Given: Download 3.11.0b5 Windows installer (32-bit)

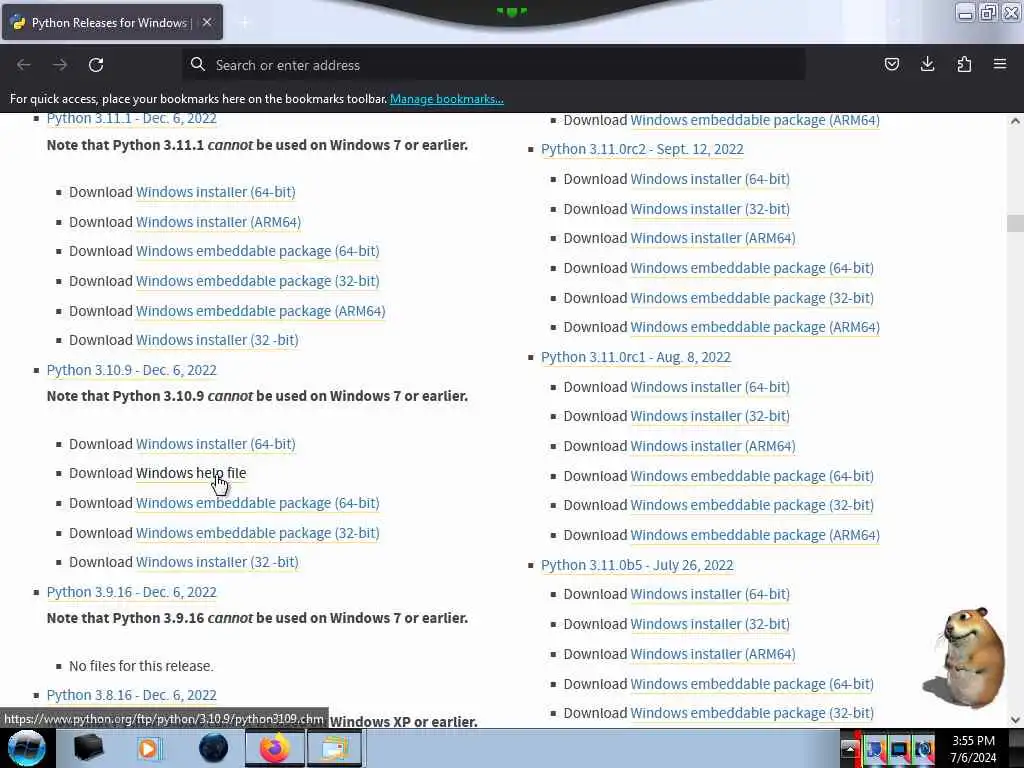Looking at the screenshot, I should coord(710,624).
